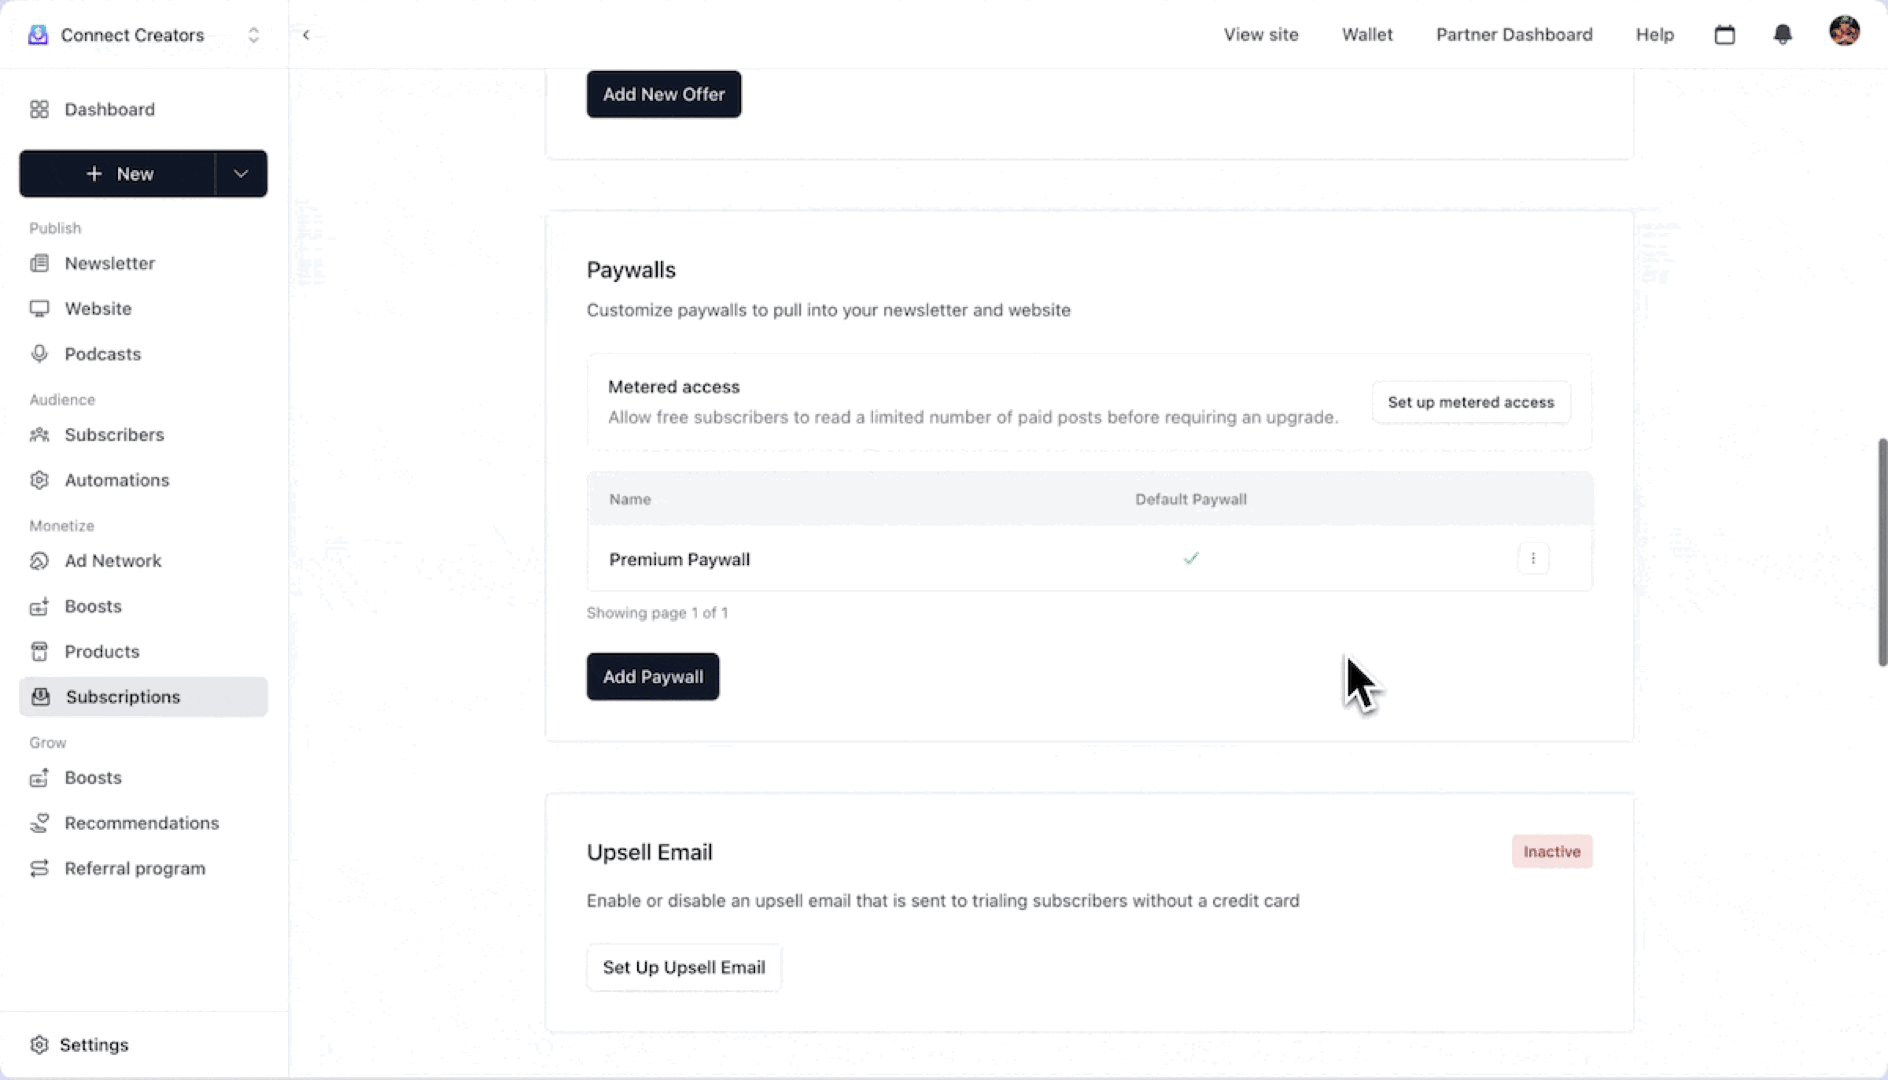Open Premium Paywall three-dot options menu

point(1532,559)
